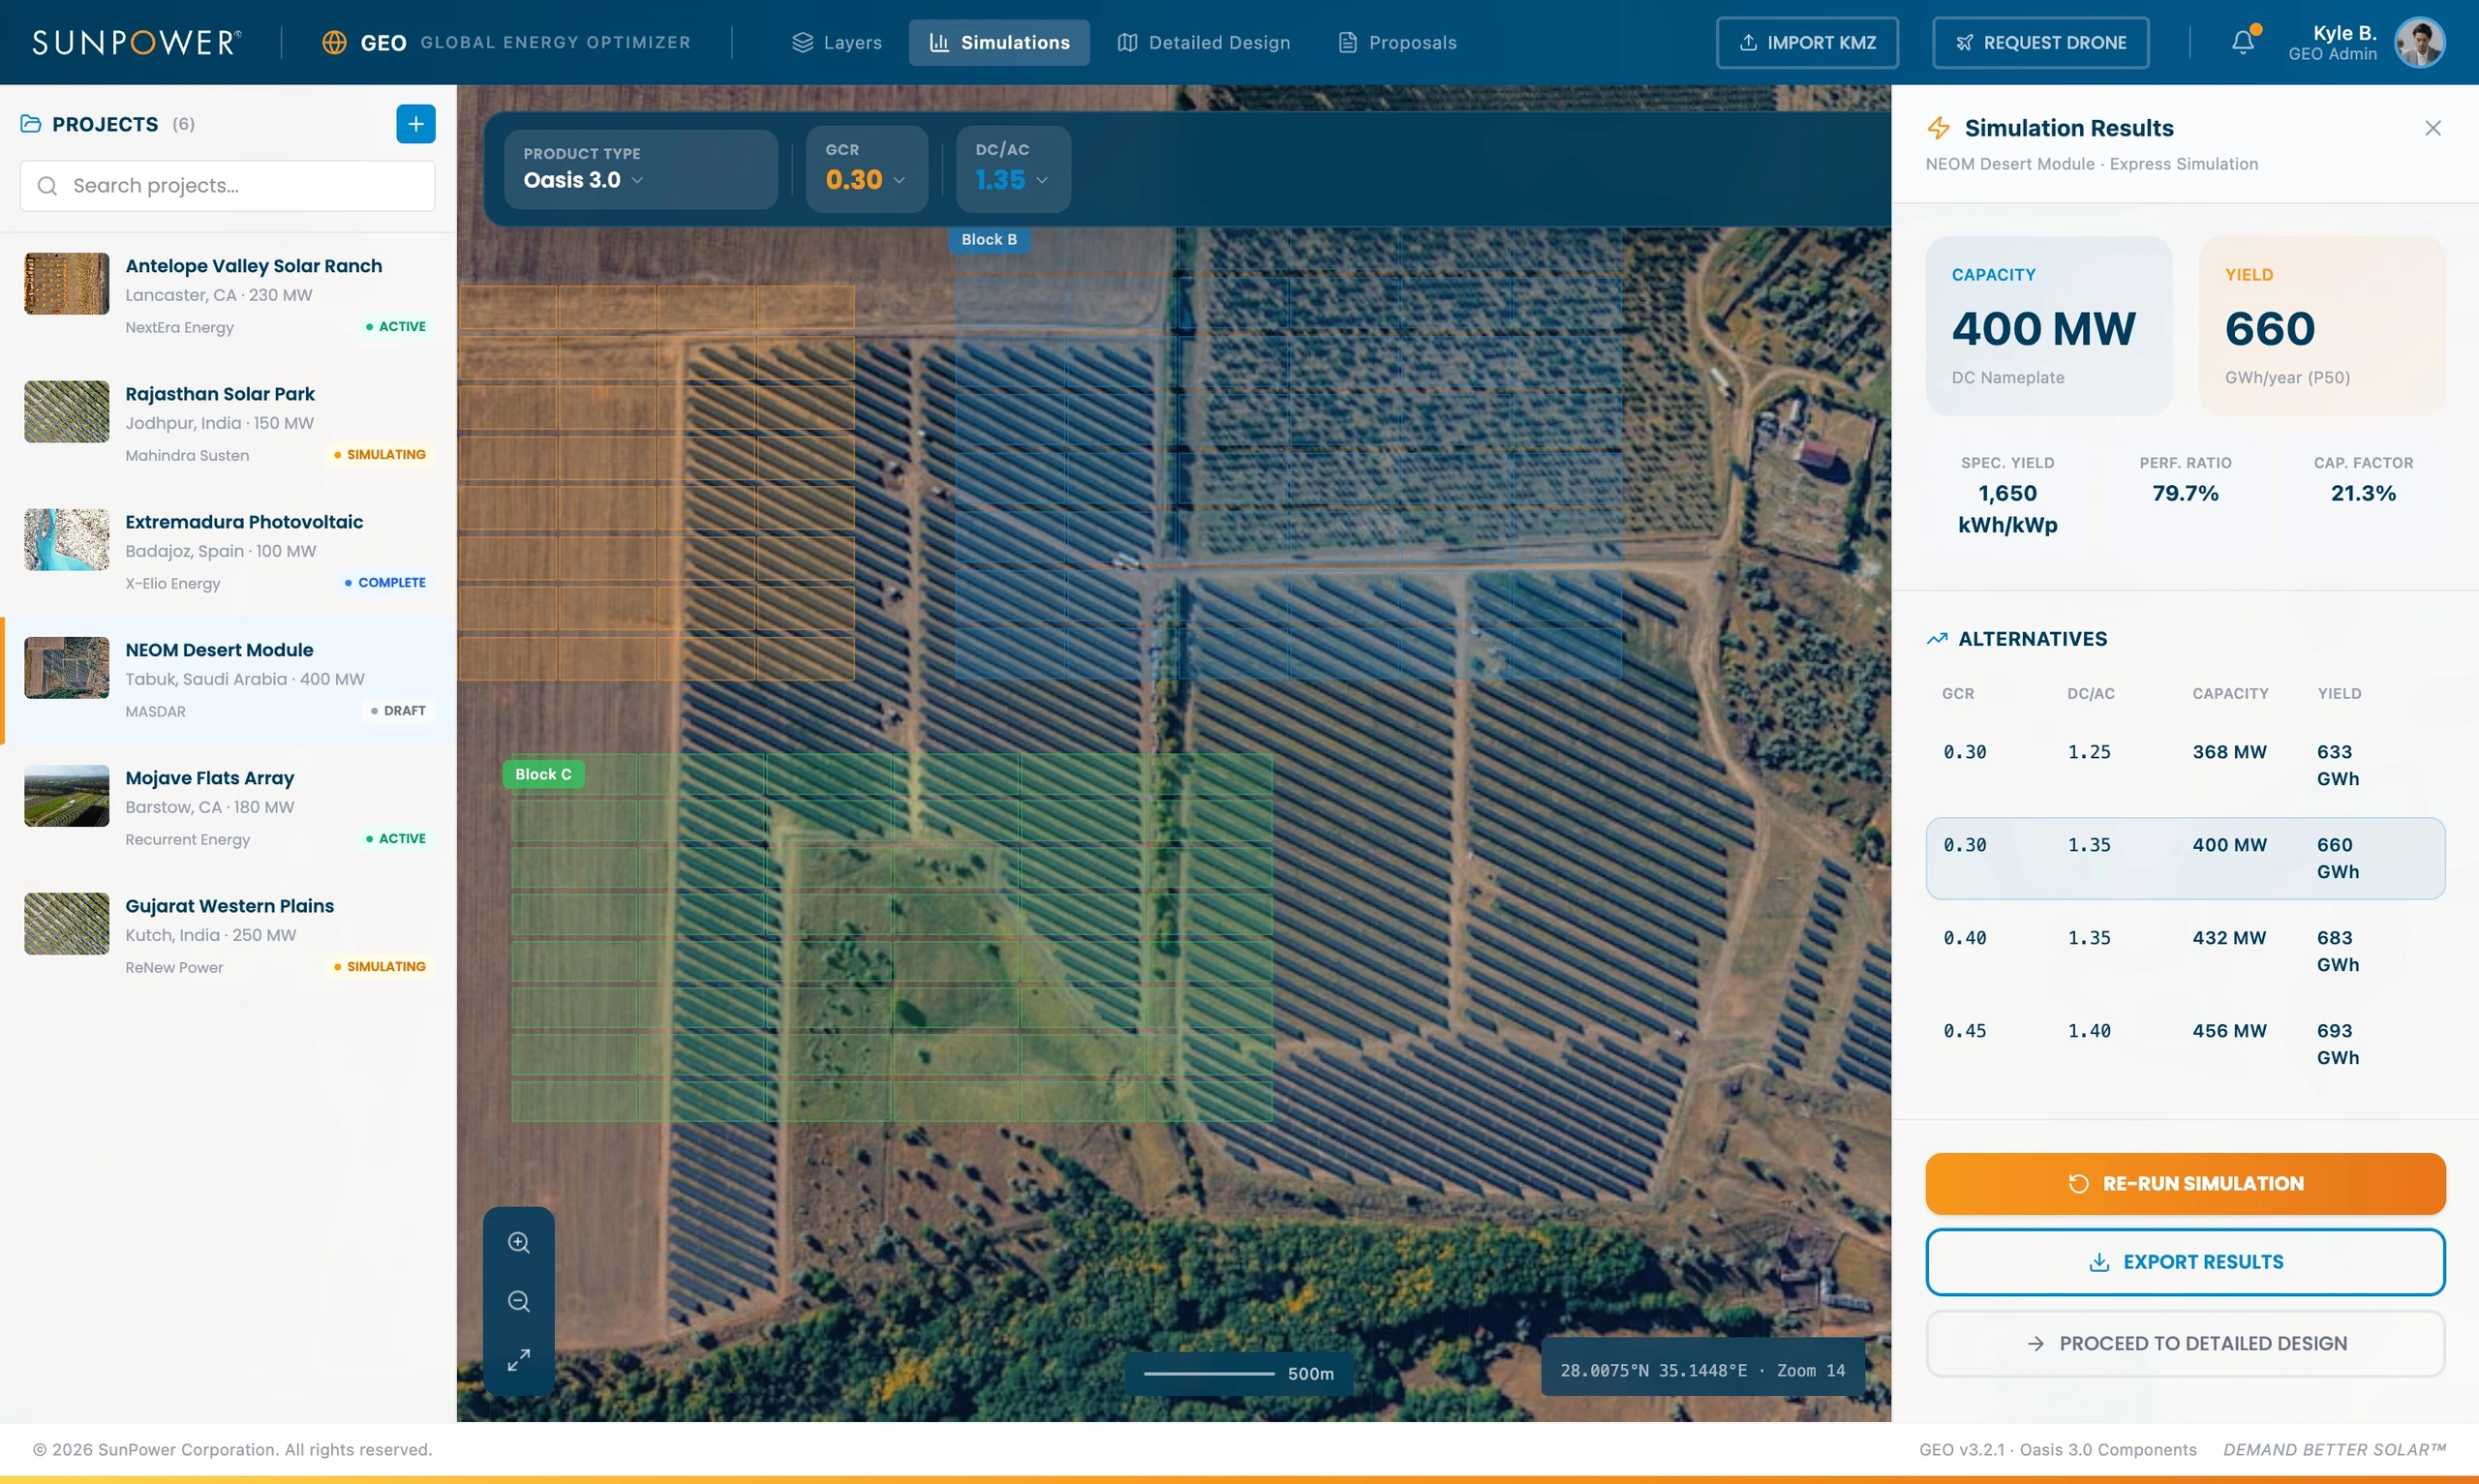This screenshot has width=2479, height=1484.
Task: Click the 500m scale bar
Action: click(x=1238, y=1374)
